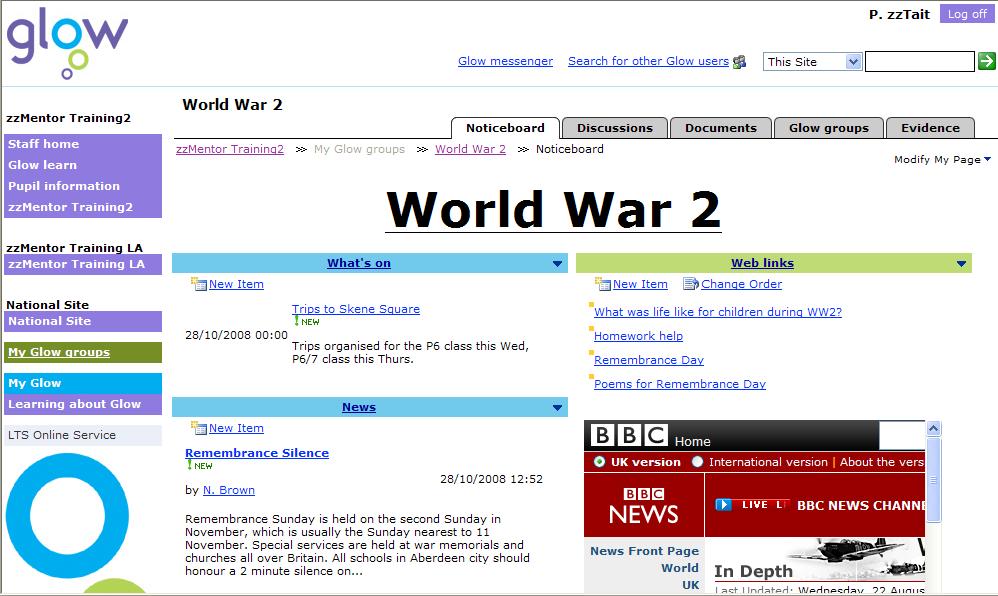Open Pupil information in sidebar

click(83, 186)
